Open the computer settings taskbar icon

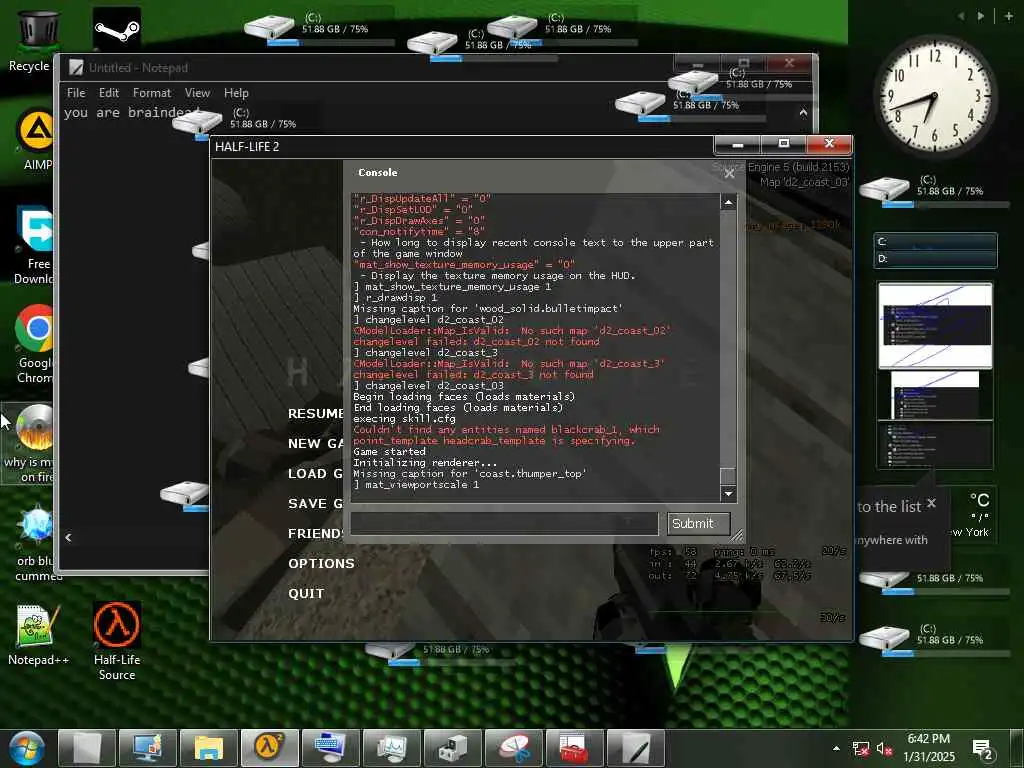coord(148,748)
